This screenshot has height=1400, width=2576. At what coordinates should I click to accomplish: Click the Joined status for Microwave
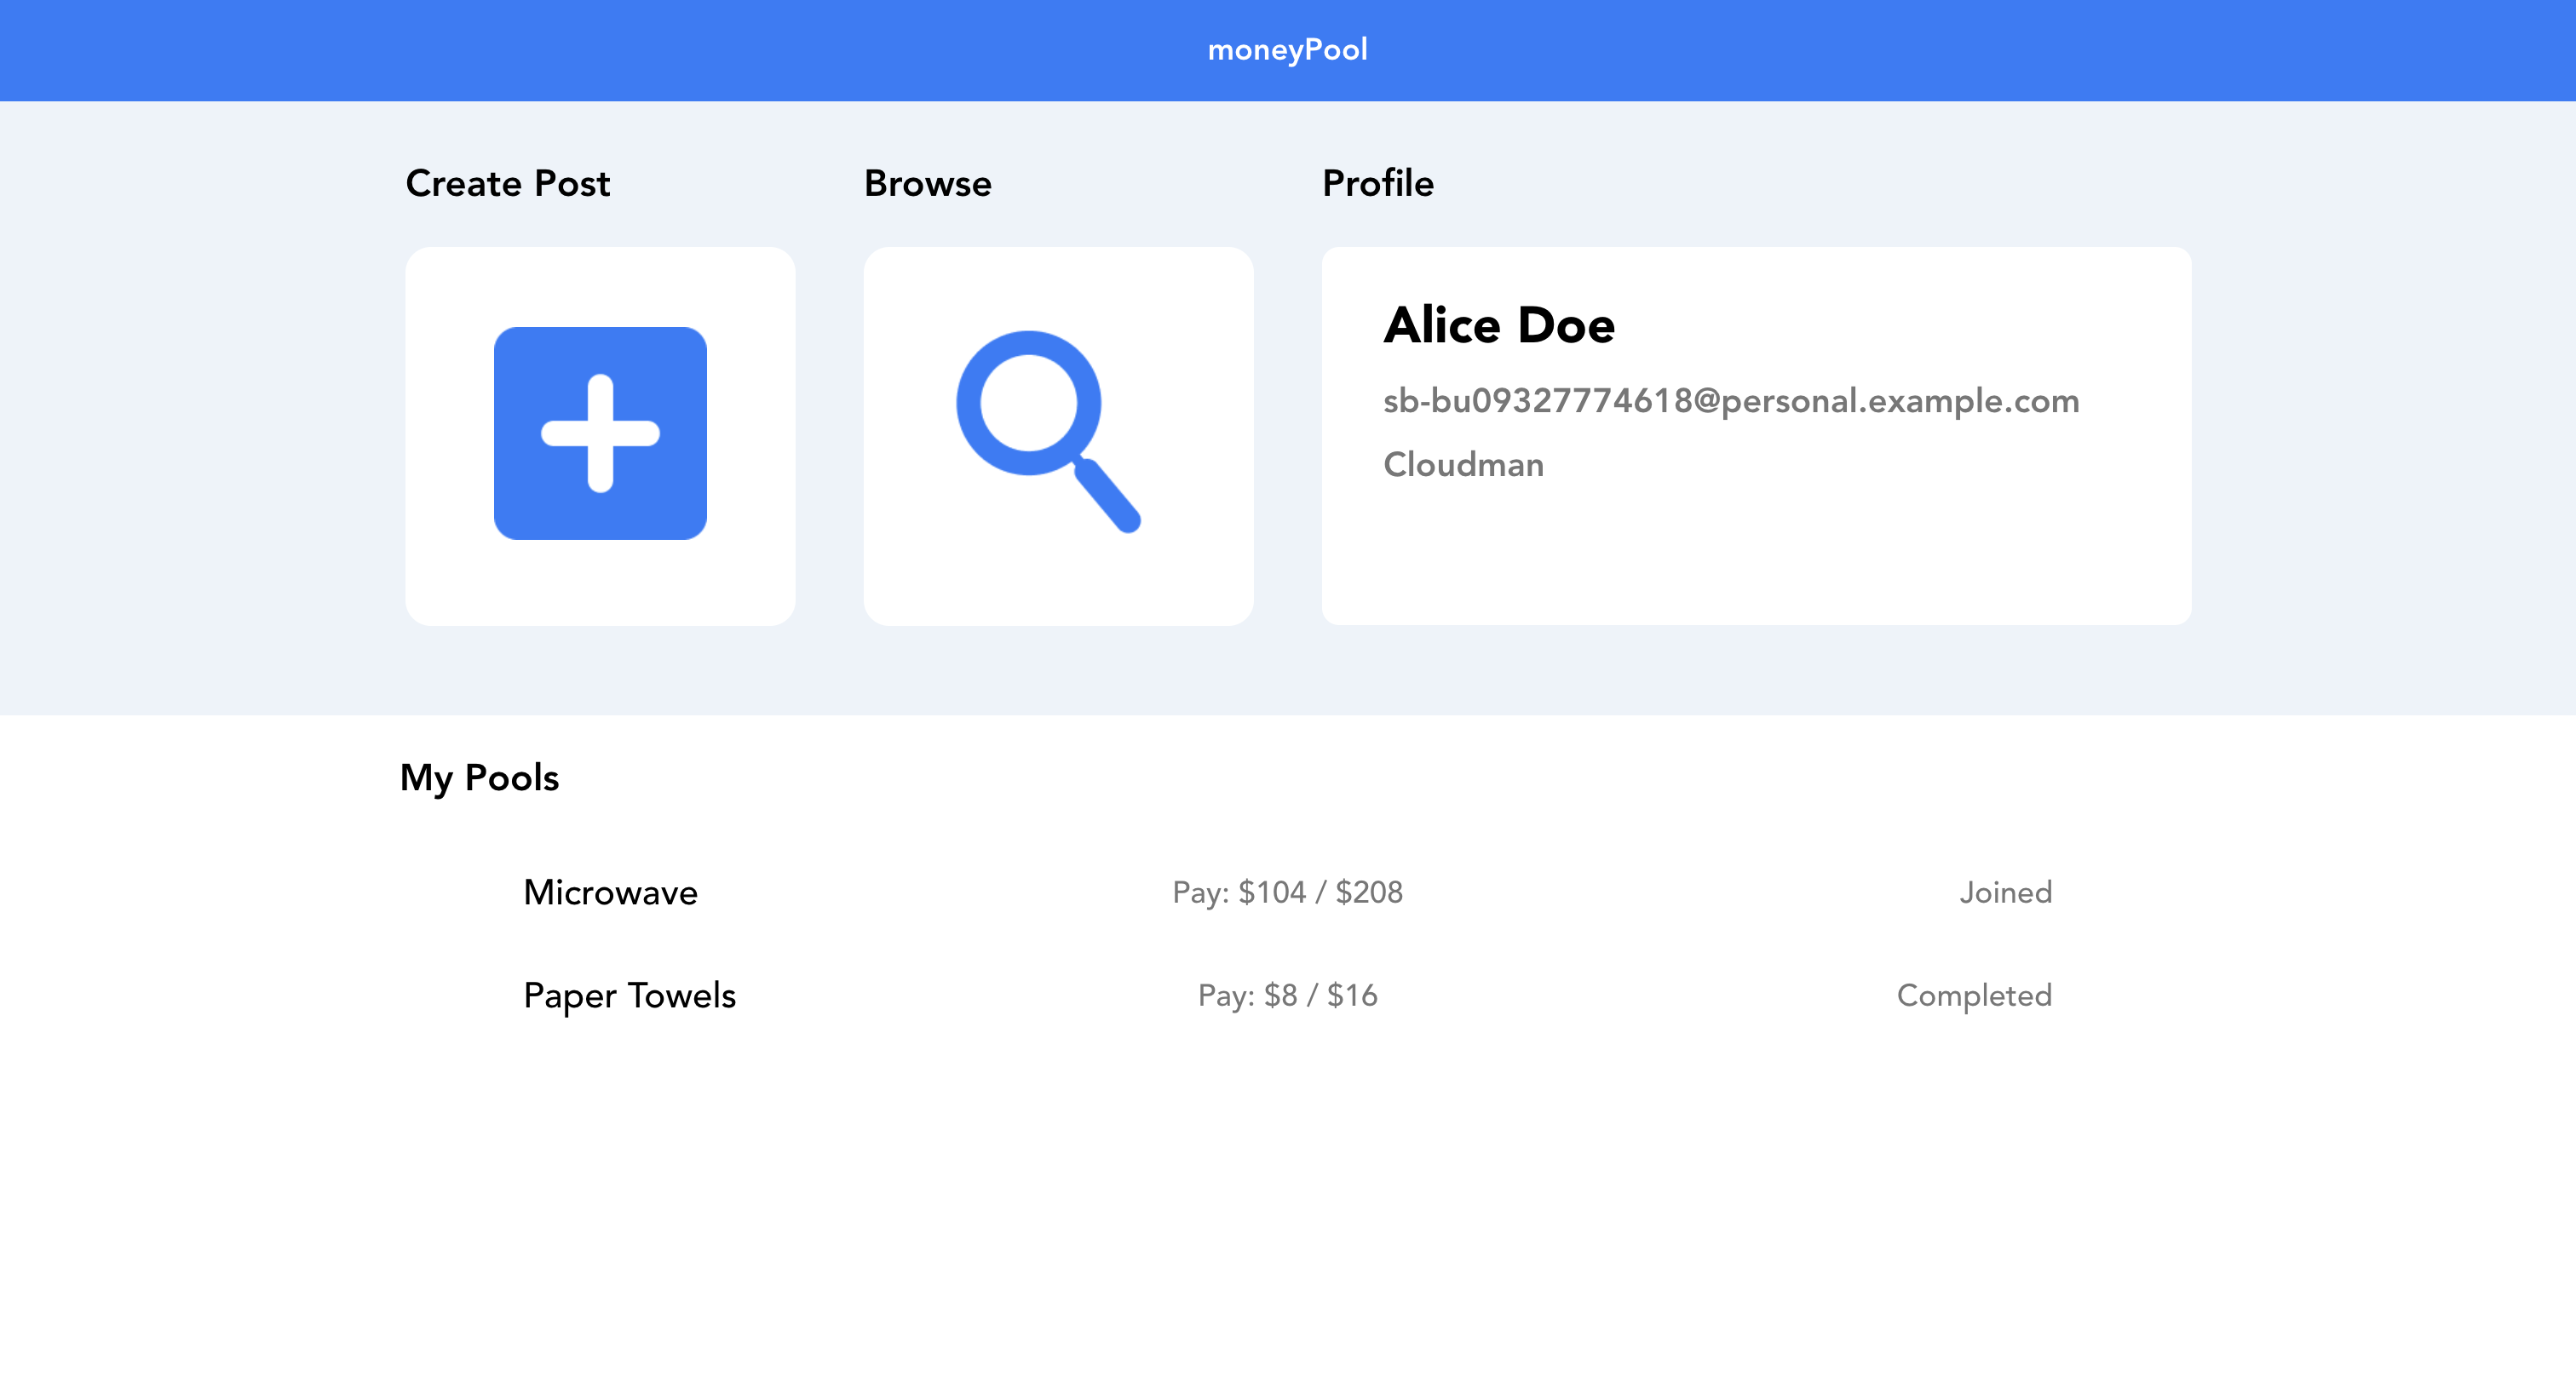tap(2004, 892)
